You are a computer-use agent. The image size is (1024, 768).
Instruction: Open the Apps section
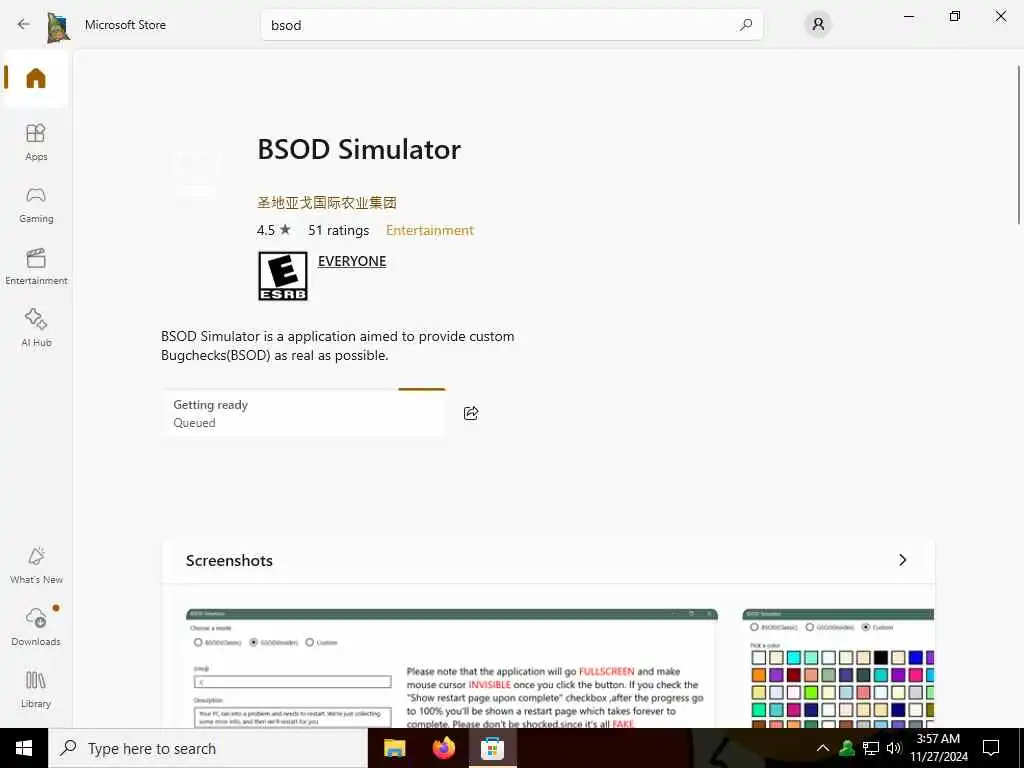pyautogui.click(x=36, y=142)
